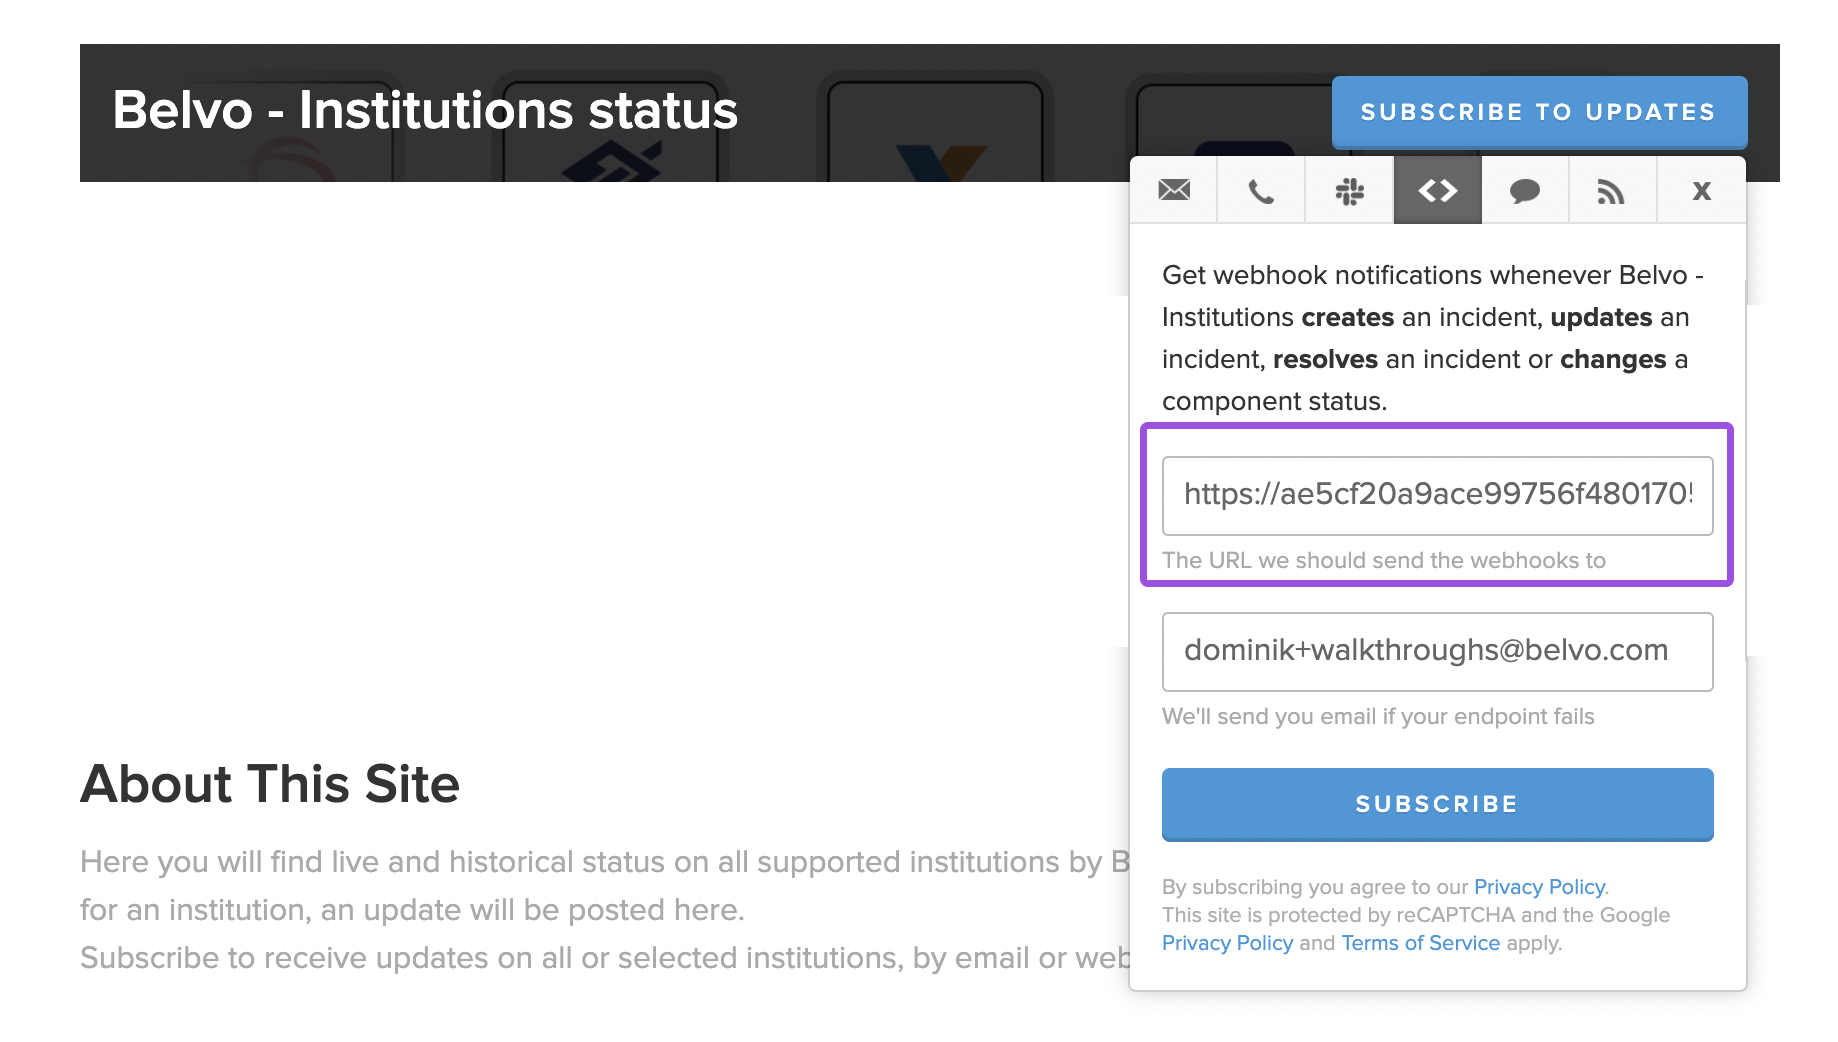Switch to email subscription envelope tab
Viewport: 1838px width, 1042px height.
tap(1174, 190)
